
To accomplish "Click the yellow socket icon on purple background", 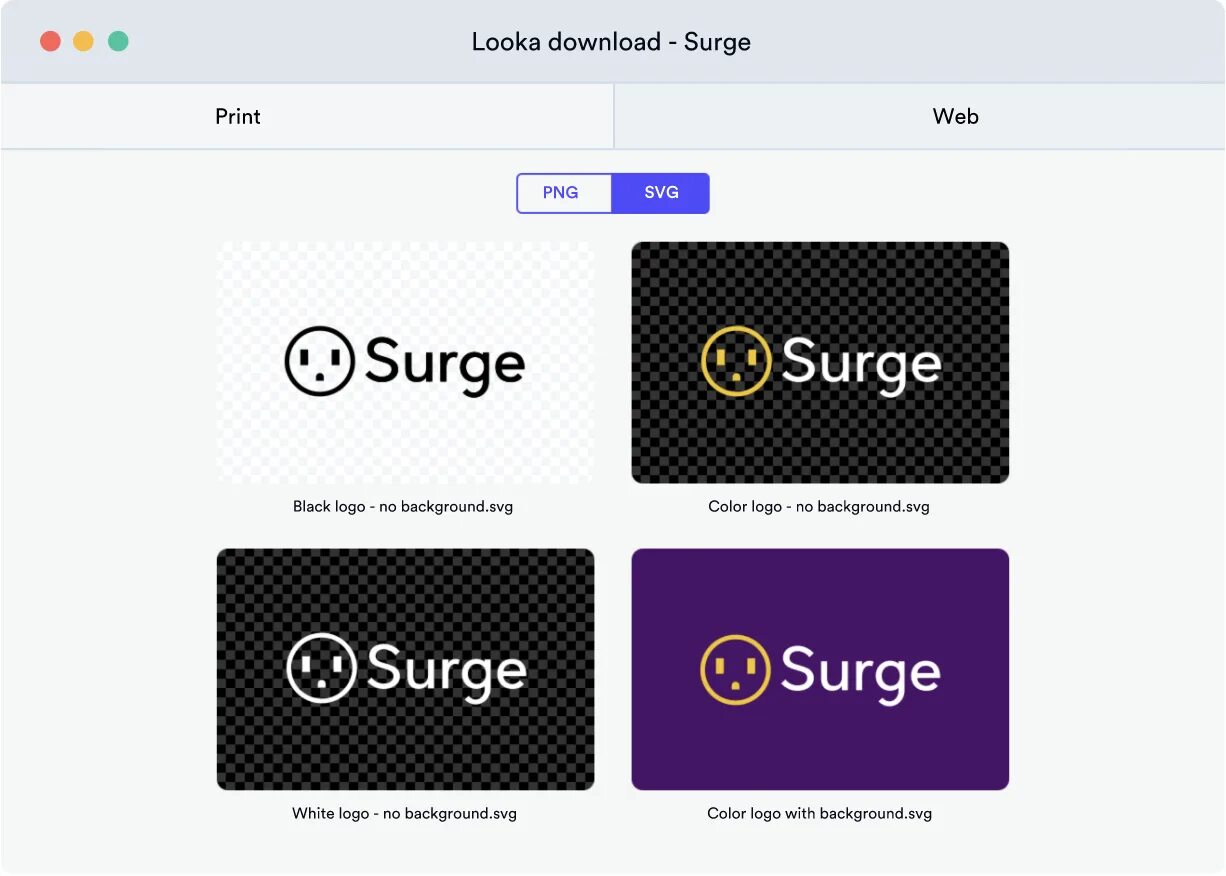I will (735, 669).
